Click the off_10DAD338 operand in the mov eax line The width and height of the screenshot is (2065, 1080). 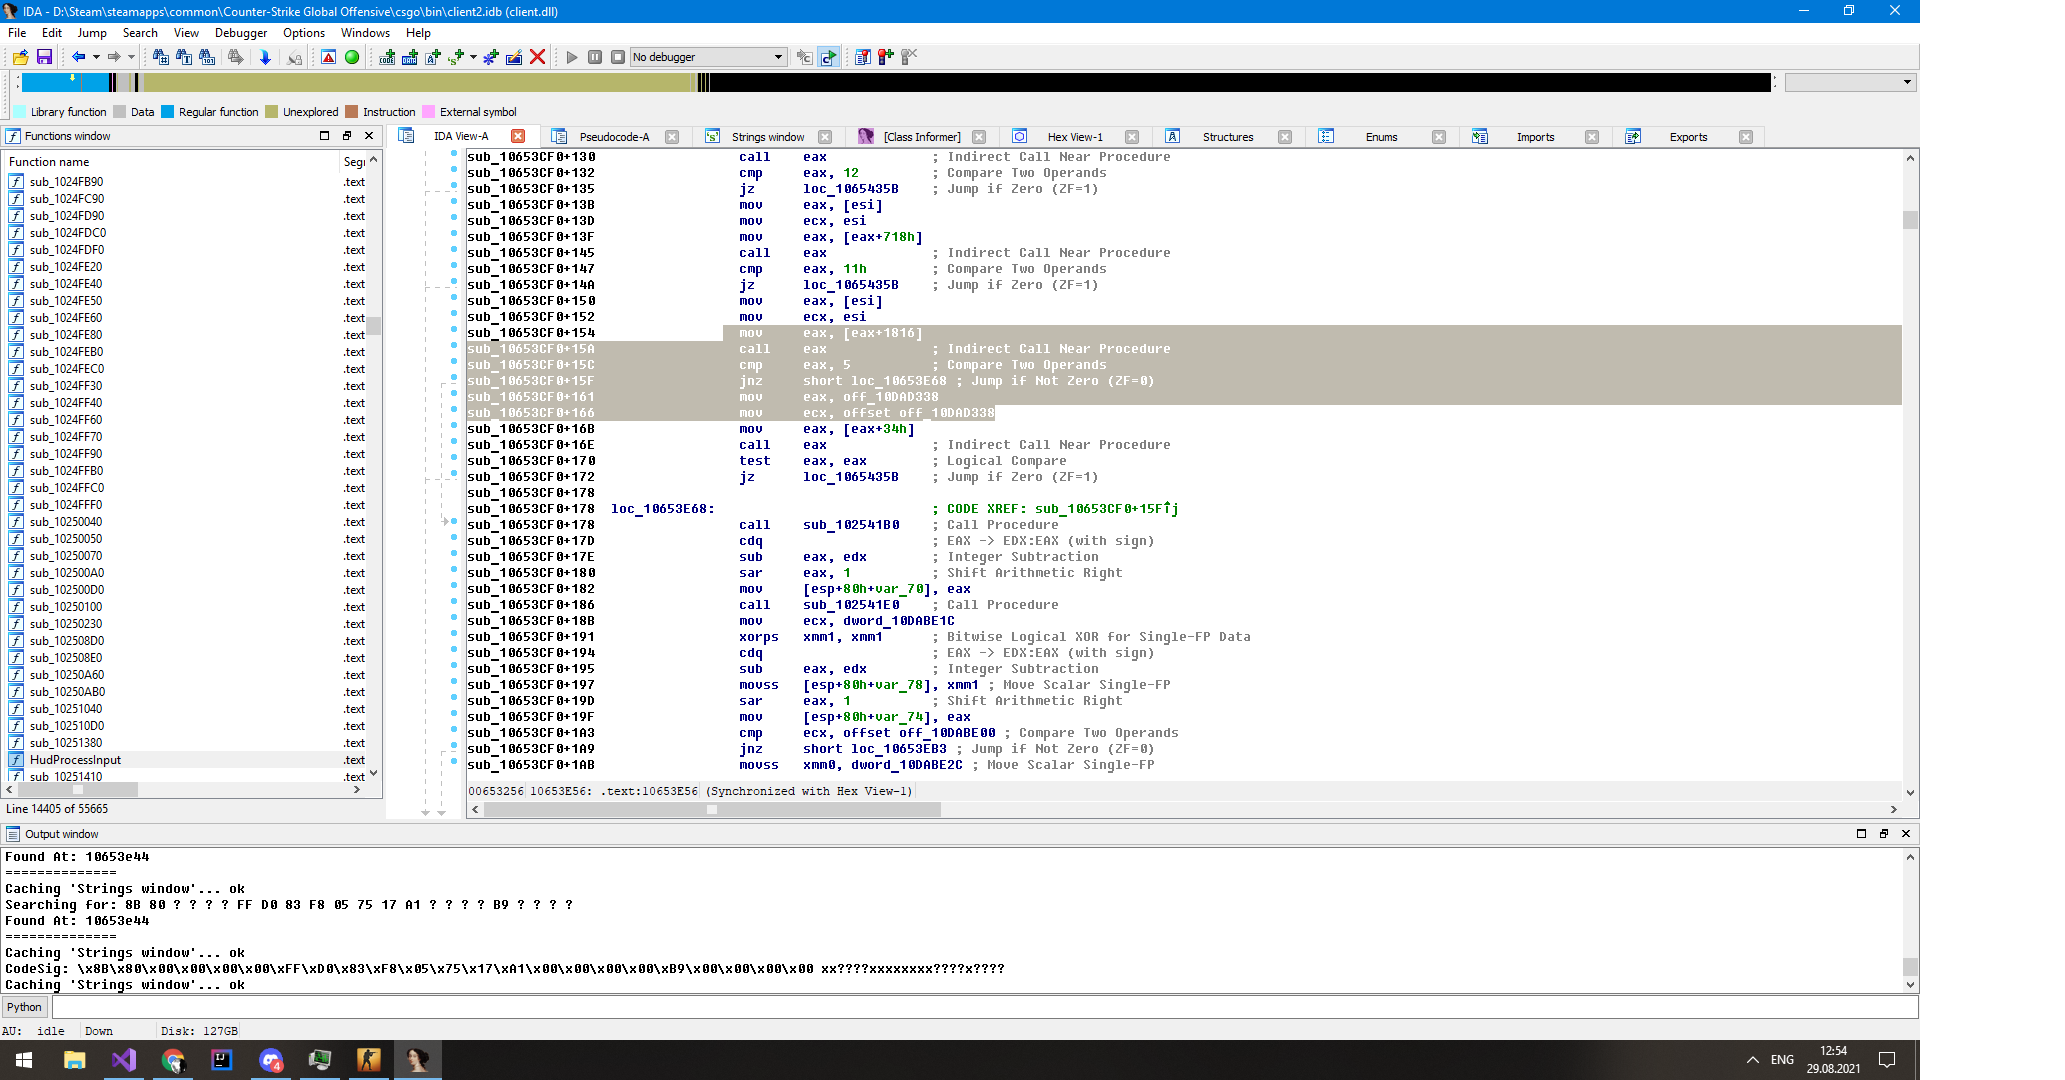(890, 397)
